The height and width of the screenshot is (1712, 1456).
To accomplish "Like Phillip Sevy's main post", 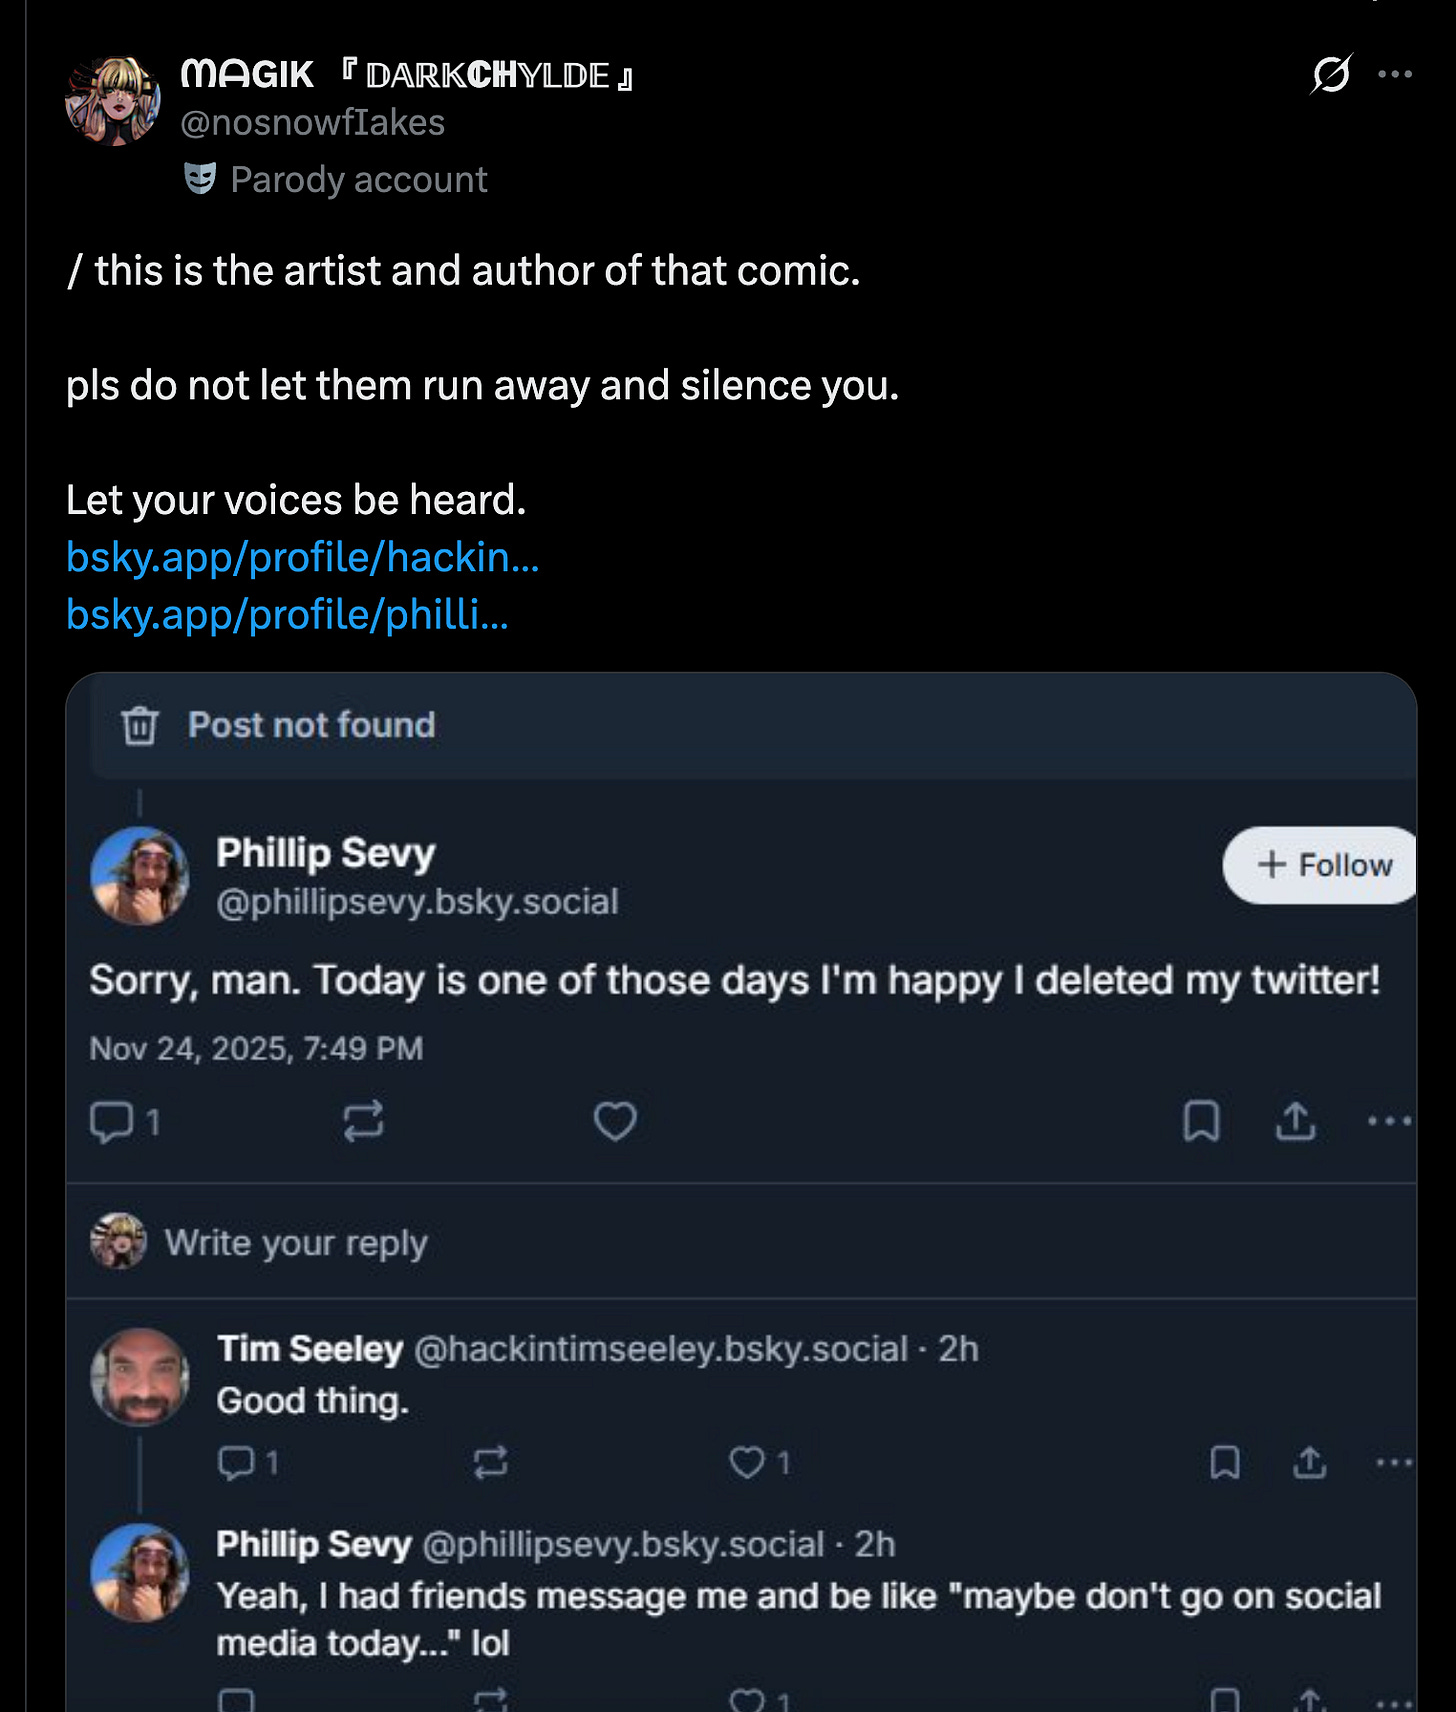I will click(x=615, y=1121).
